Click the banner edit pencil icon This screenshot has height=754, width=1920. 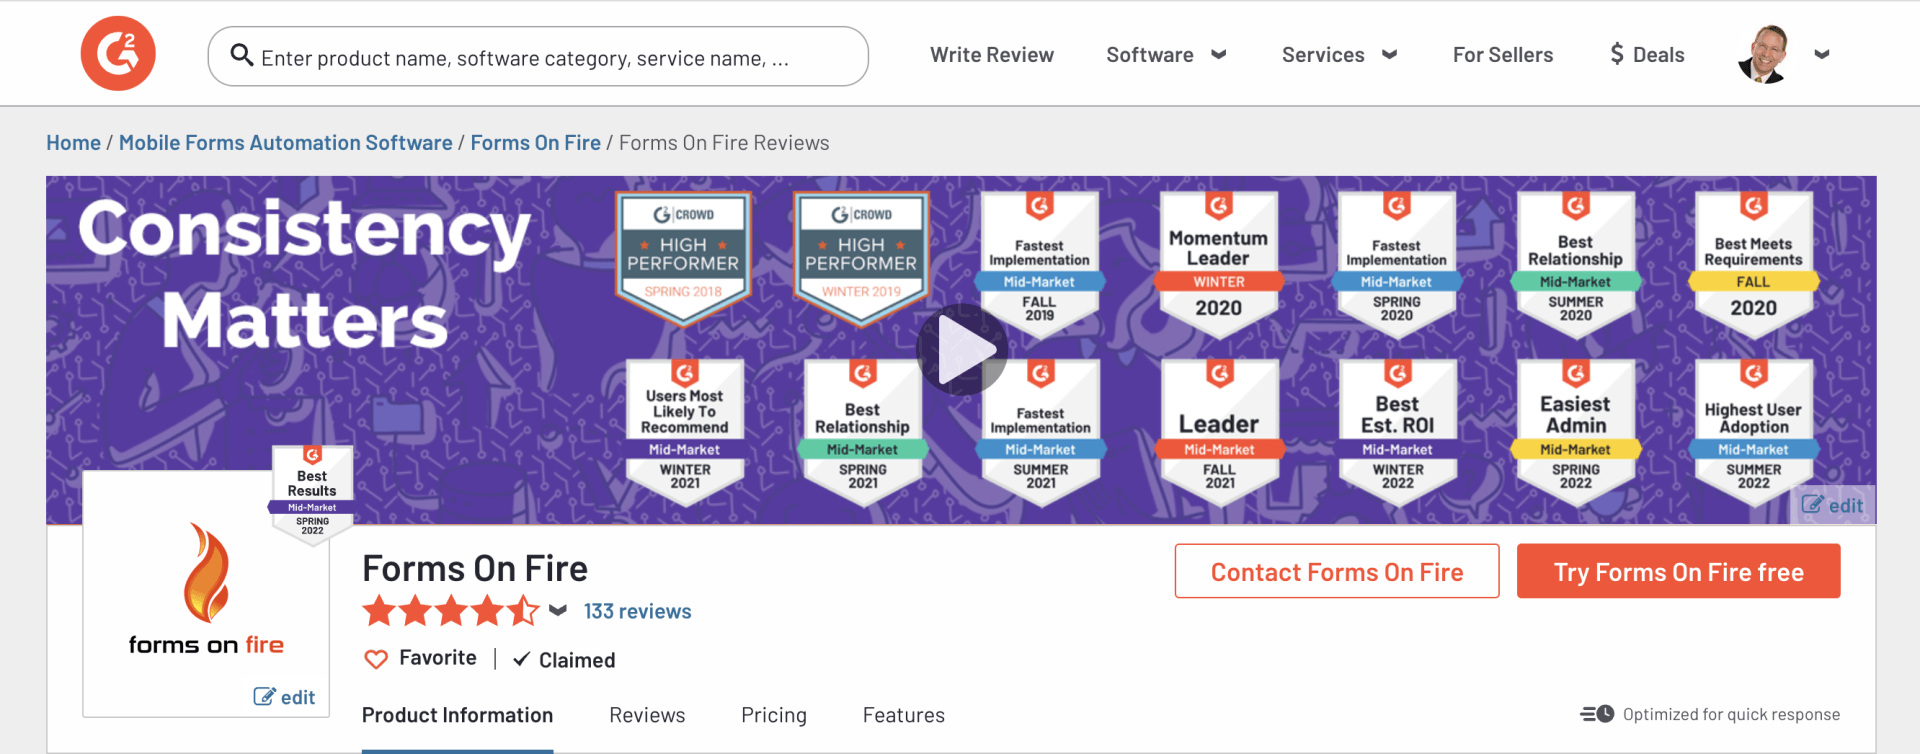1812,505
